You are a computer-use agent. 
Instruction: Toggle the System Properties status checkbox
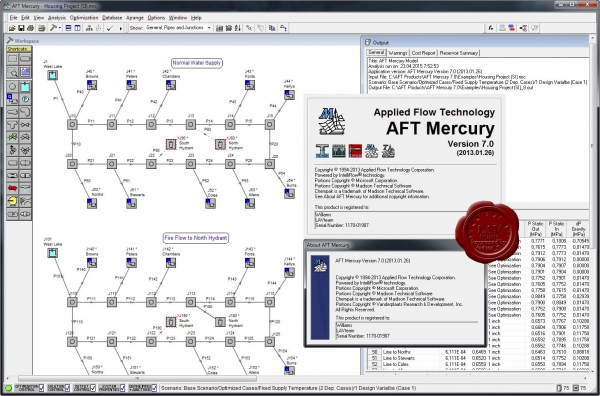click(x=122, y=388)
